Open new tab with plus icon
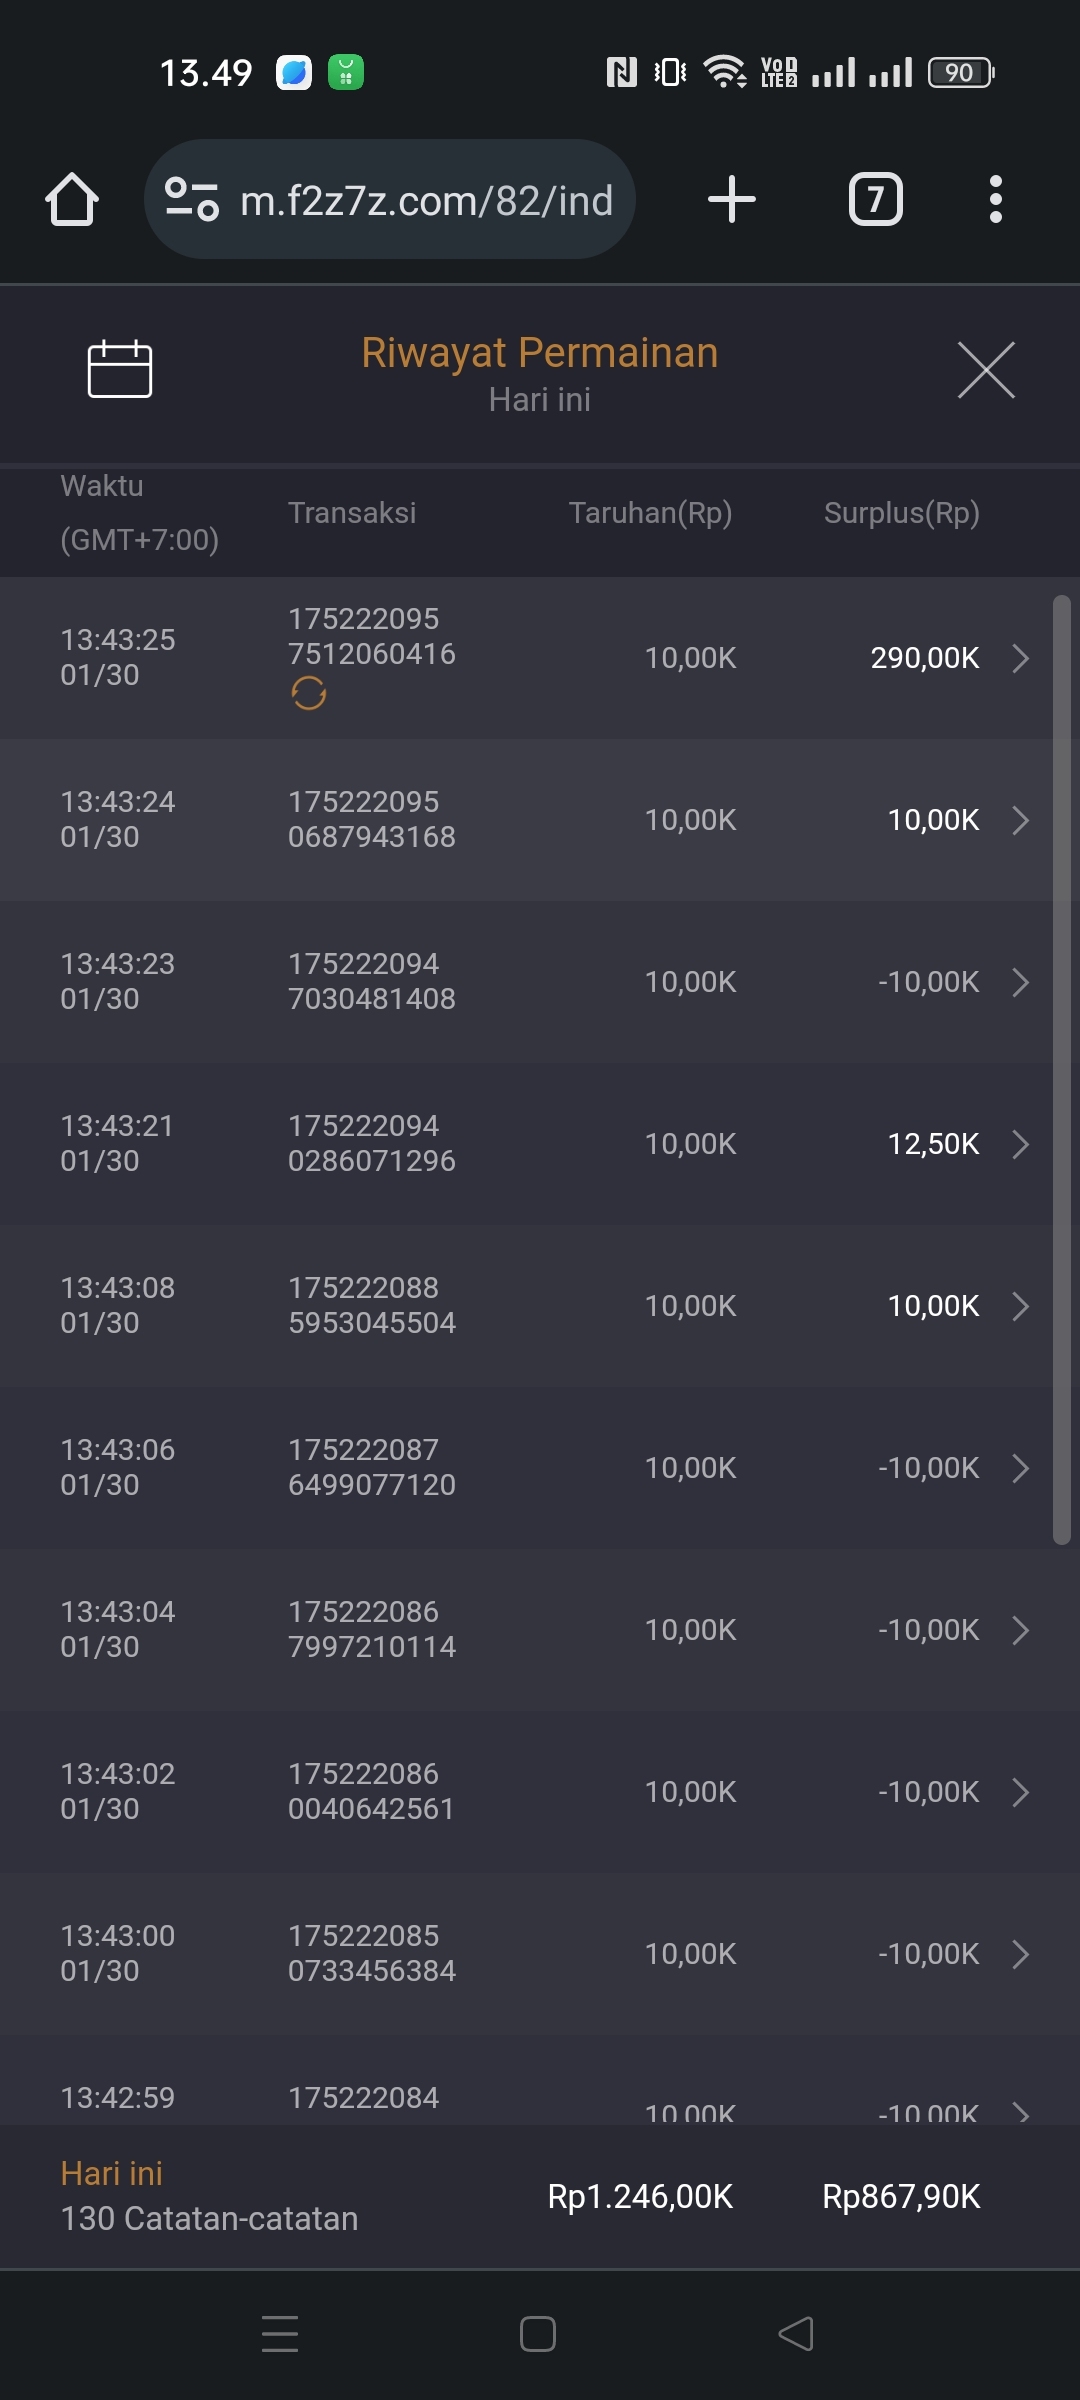The image size is (1080, 2400). [731, 199]
